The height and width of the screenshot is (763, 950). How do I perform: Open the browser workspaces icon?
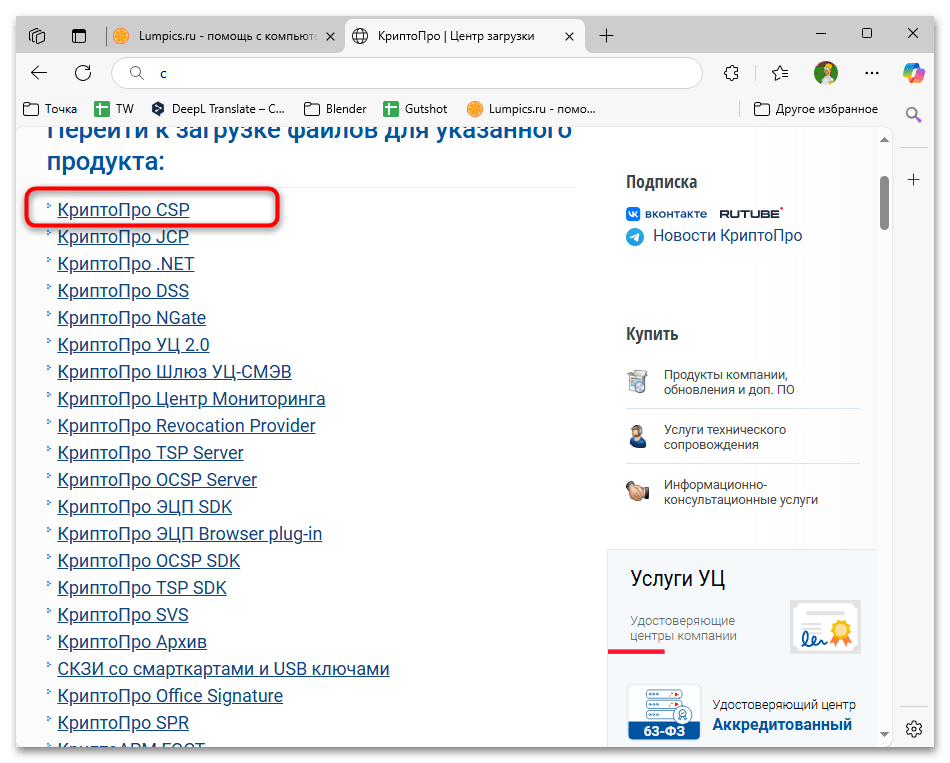37,36
